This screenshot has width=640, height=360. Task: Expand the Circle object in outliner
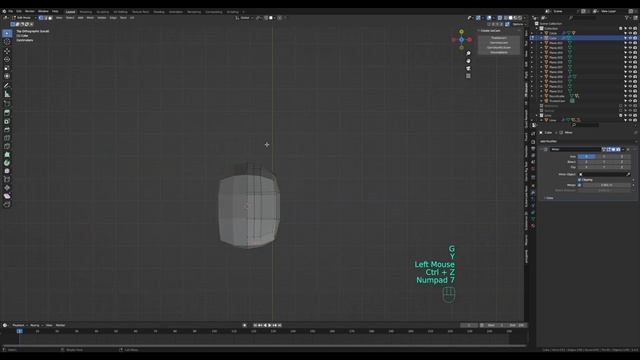pyautogui.click(x=542, y=33)
